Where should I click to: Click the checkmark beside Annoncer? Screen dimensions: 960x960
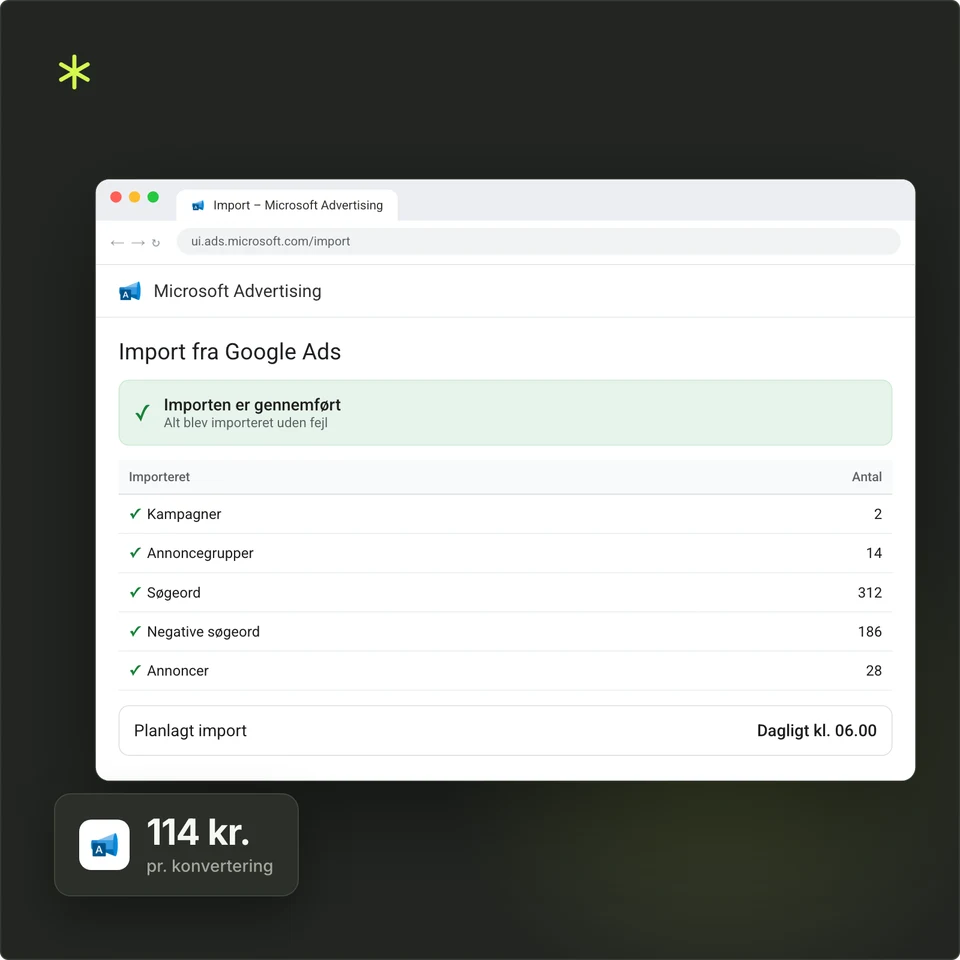(x=135, y=670)
